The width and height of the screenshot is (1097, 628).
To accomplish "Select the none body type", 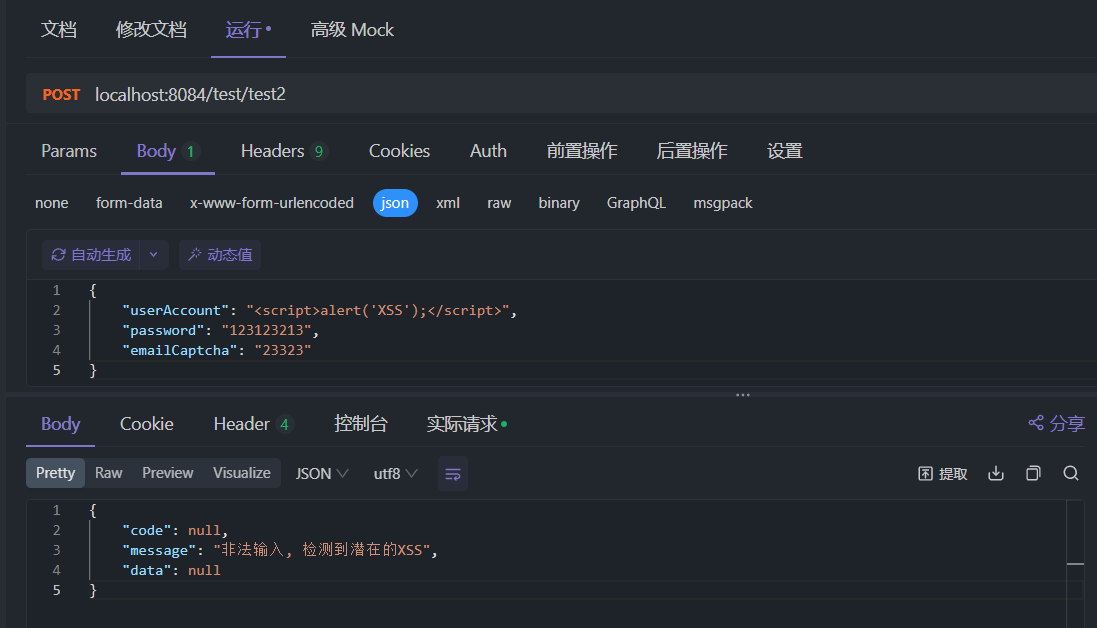I will click(x=52, y=203).
